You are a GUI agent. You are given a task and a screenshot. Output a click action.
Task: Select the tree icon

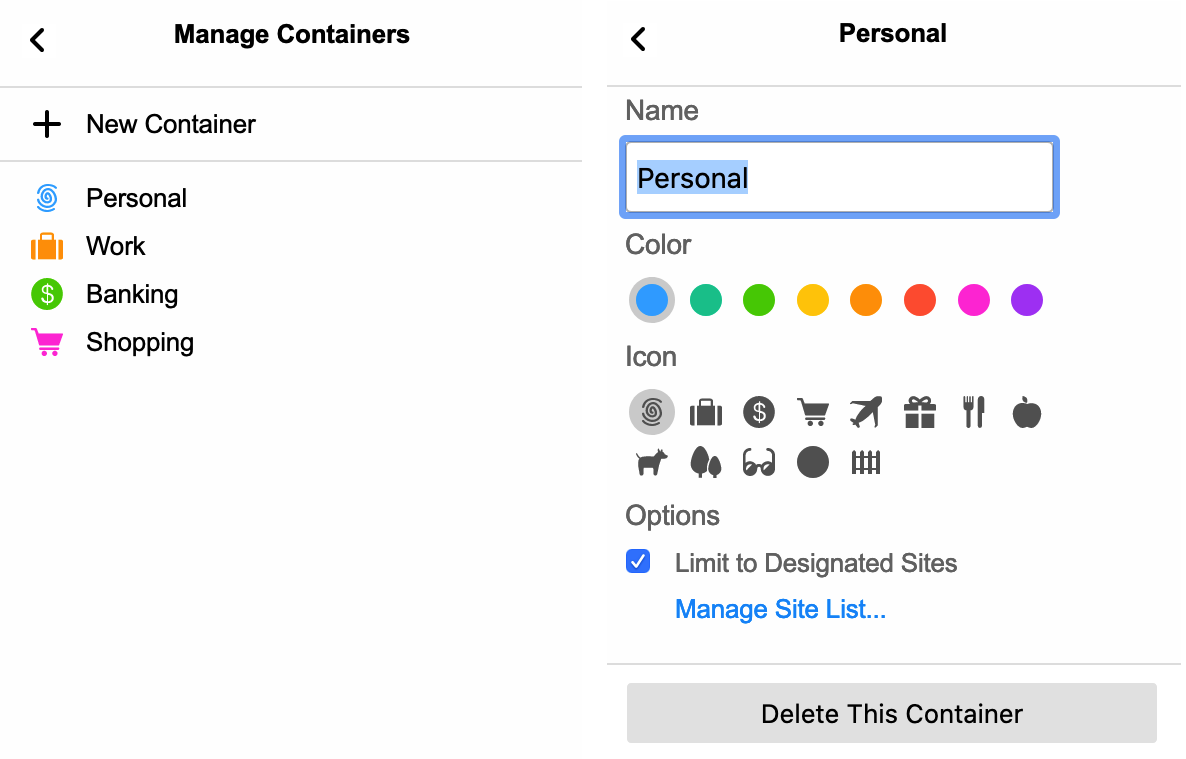point(705,461)
